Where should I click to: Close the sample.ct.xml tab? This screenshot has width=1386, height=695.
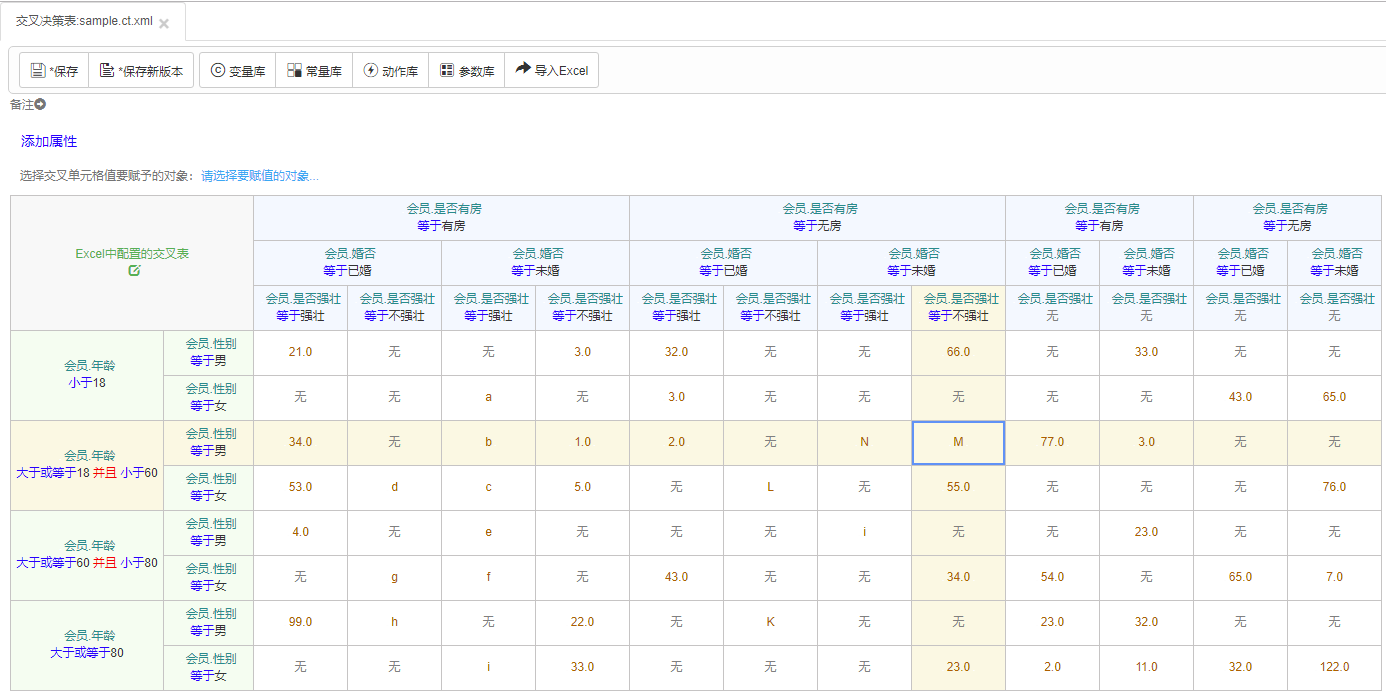(x=164, y=23)
